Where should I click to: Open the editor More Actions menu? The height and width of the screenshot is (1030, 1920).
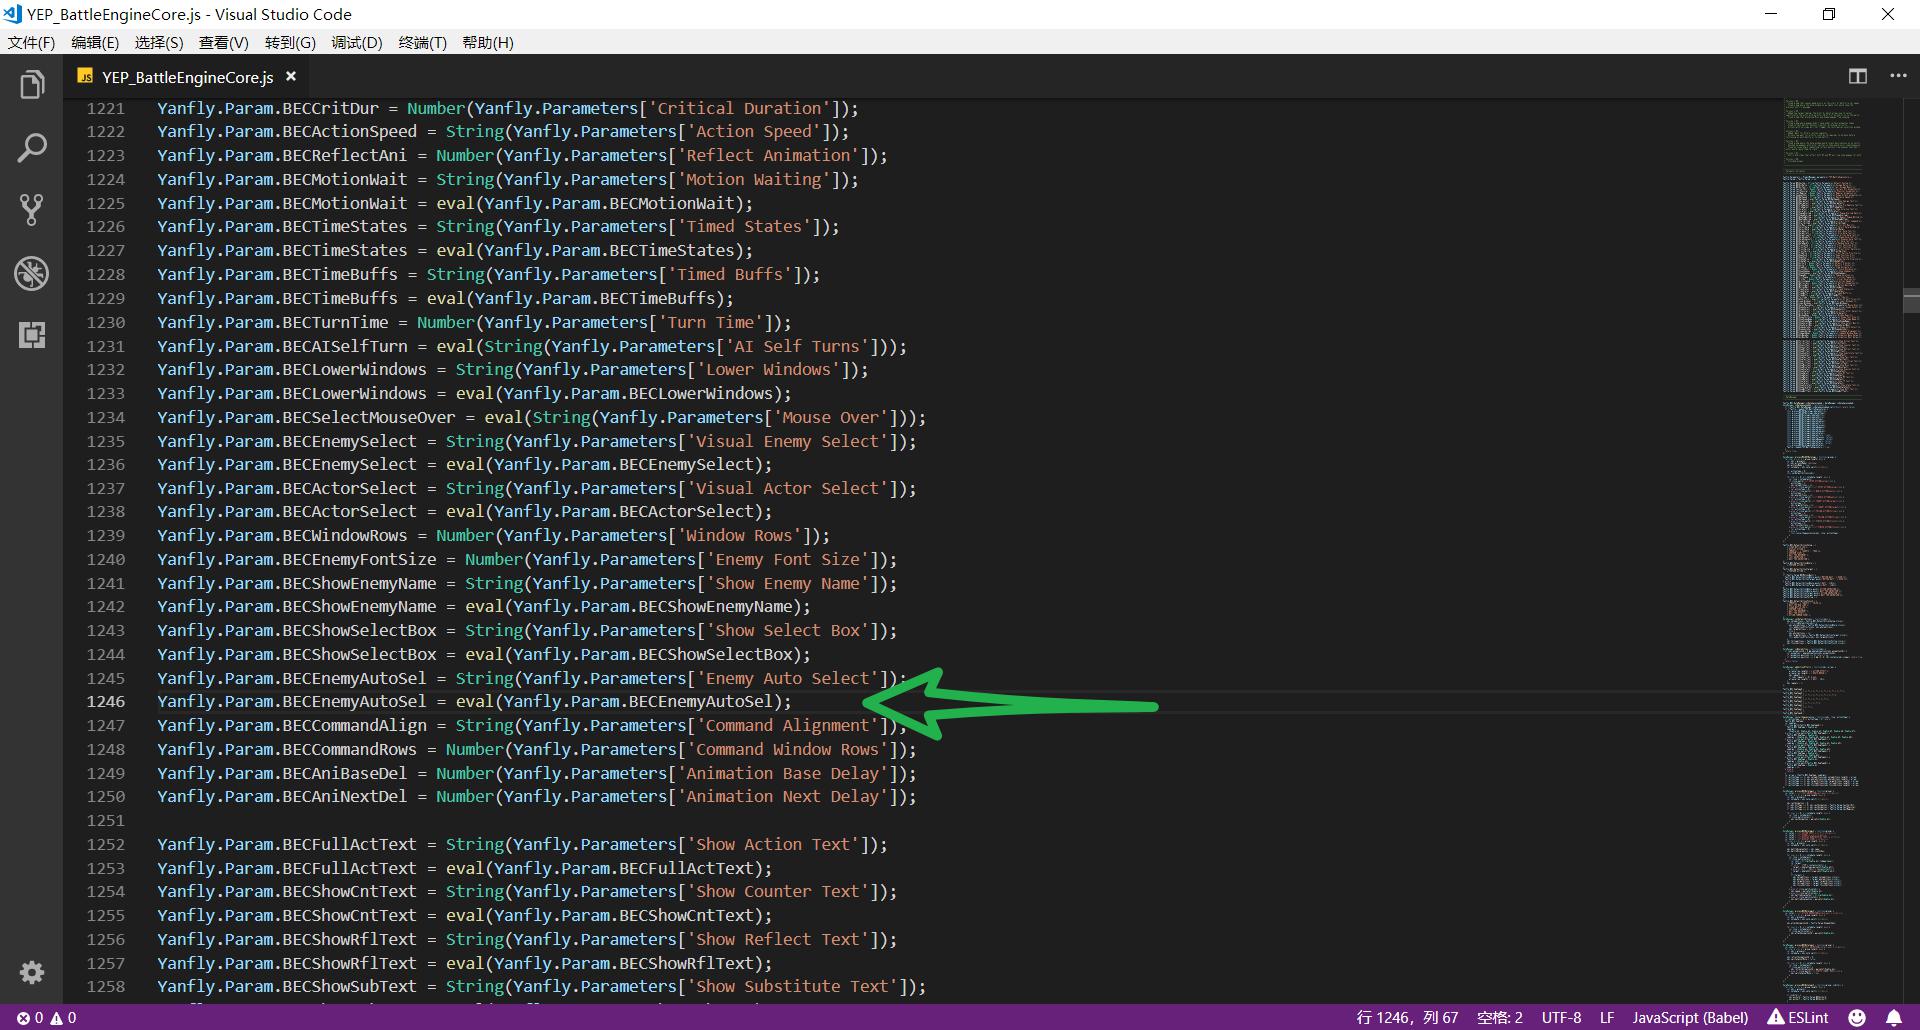[x=1898, y=76]
